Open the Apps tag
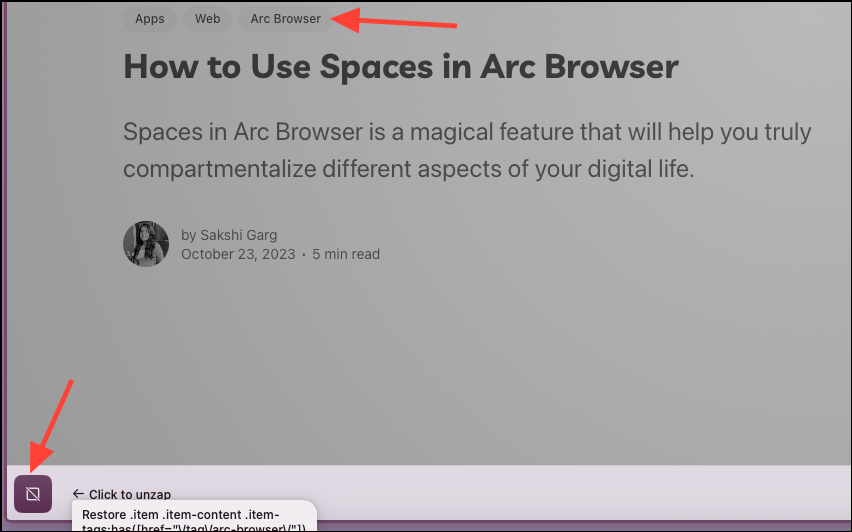Image resolution: width=852 pixels, height=532 pixels. coord(150,18)
